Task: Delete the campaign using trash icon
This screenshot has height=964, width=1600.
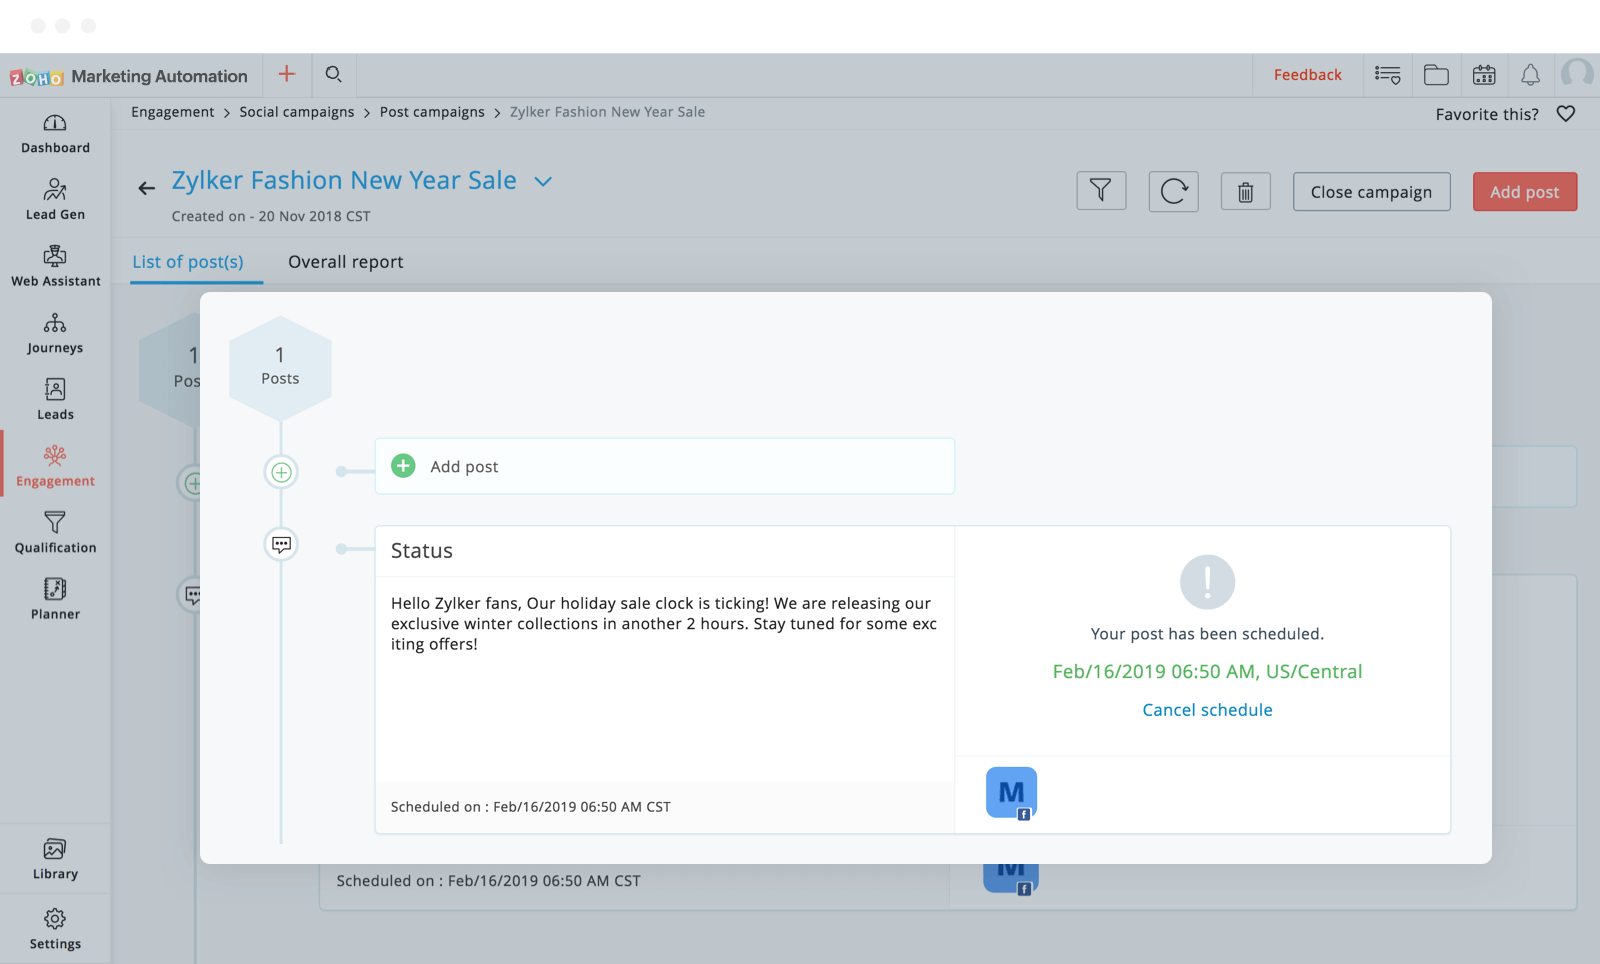Action: click(x=1245, y=191)
